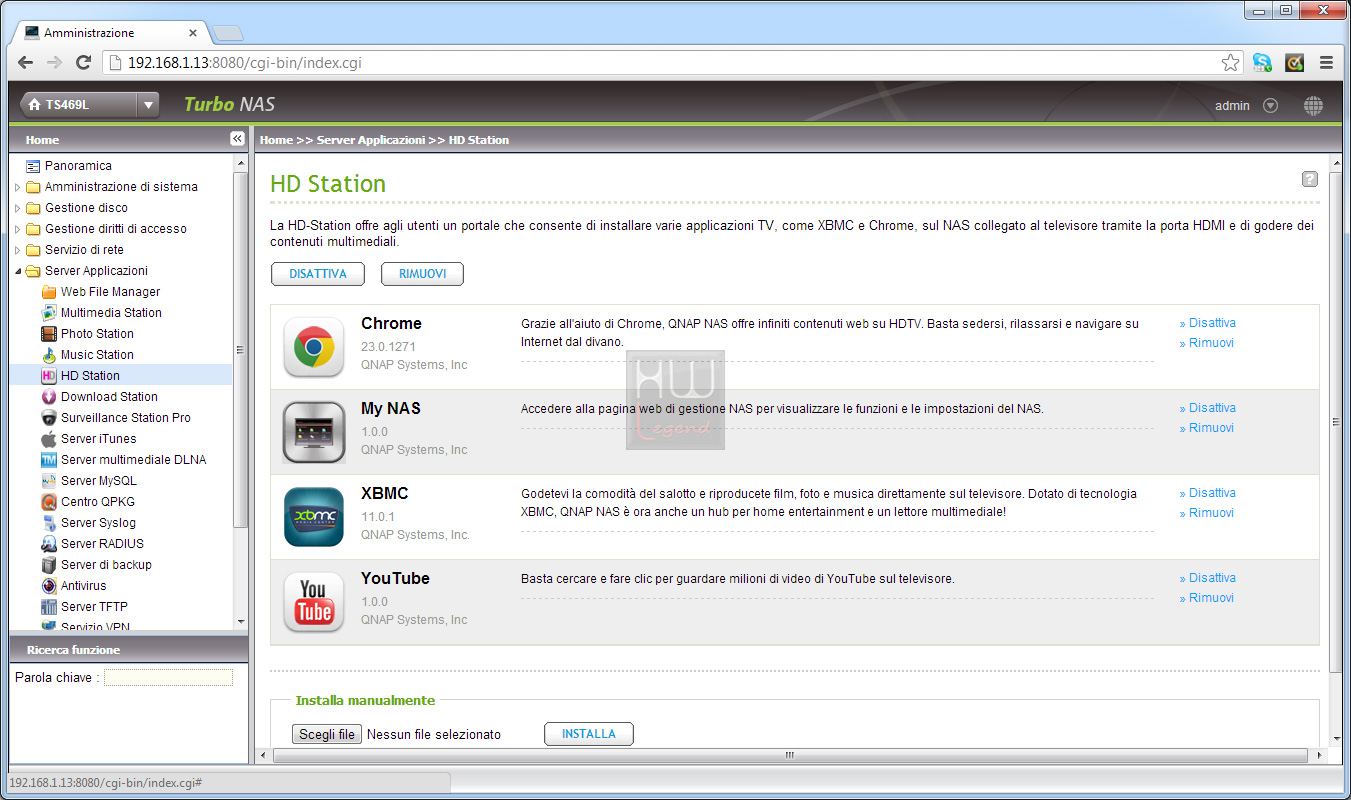The height and width of the screenshot is (800, 1351).
Task: Click the 'Nessun file selezionato' text
Action: click(x=434, y=735)
